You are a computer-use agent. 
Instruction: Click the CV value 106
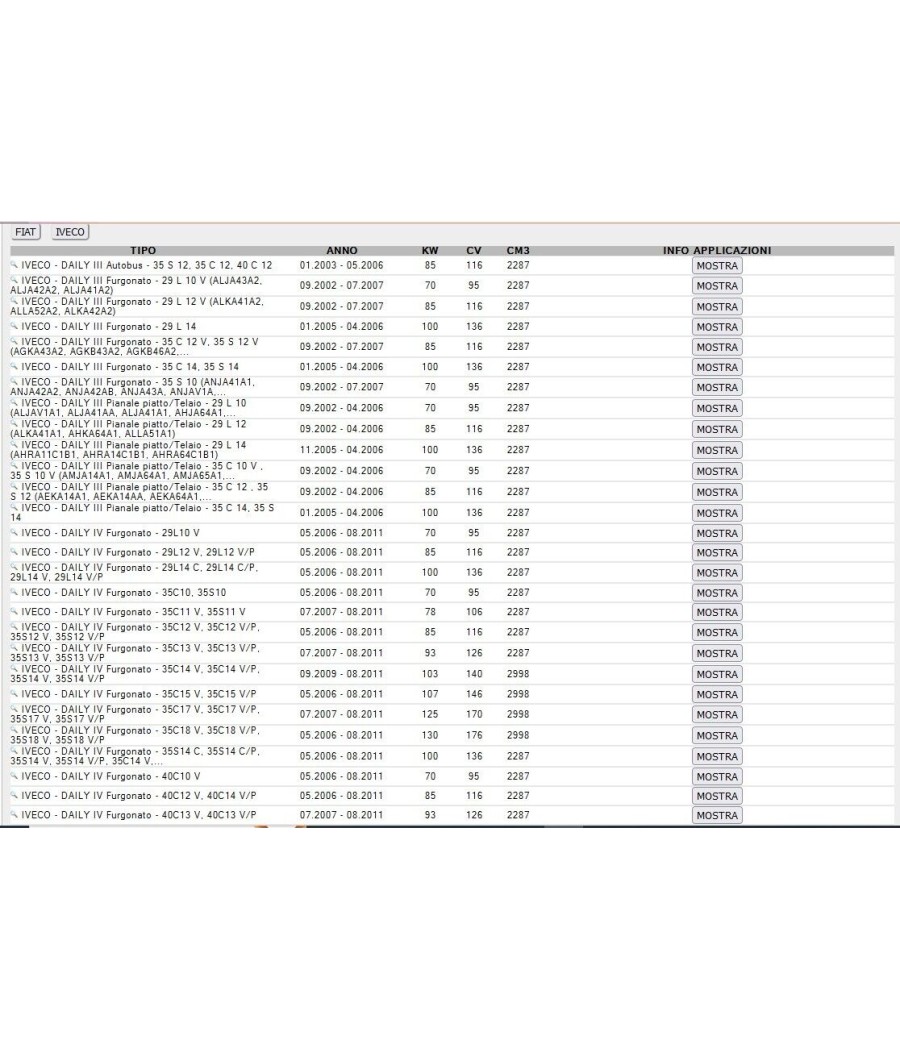(x=474, y=612)
